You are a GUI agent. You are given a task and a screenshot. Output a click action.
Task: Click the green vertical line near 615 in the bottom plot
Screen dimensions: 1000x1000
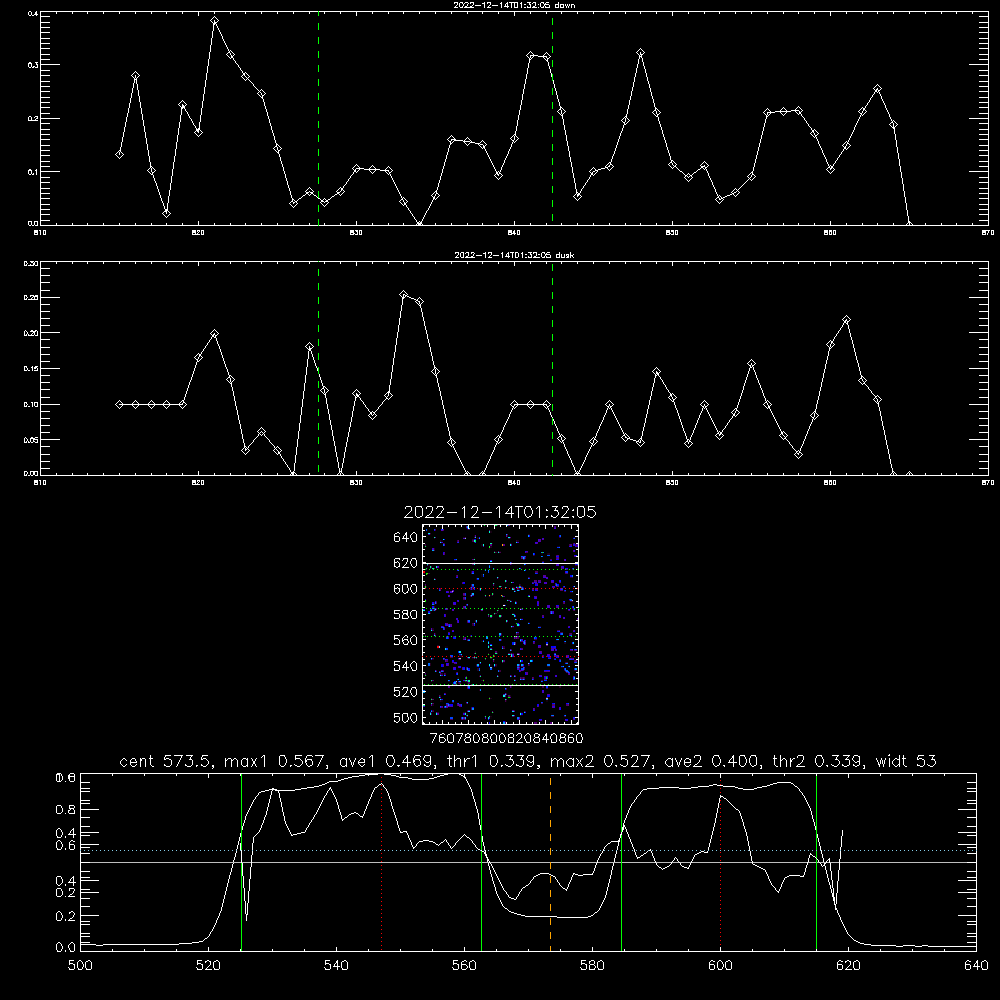point(816,862)
